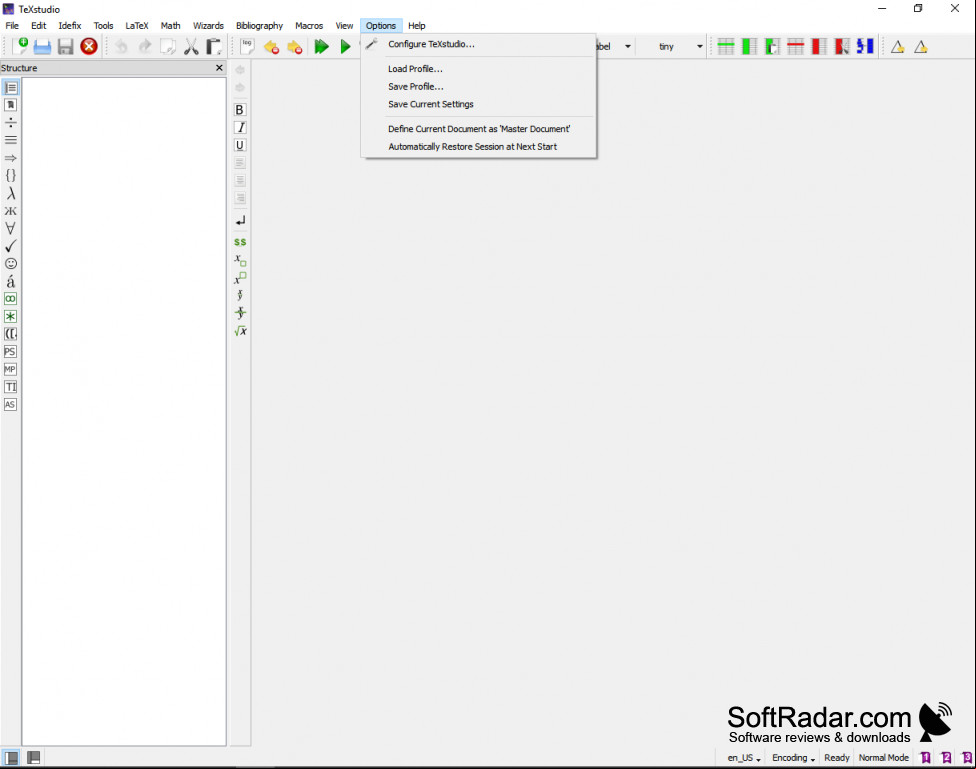
Task: Click the add table column icon with green vertical bar
Action: 749,46
